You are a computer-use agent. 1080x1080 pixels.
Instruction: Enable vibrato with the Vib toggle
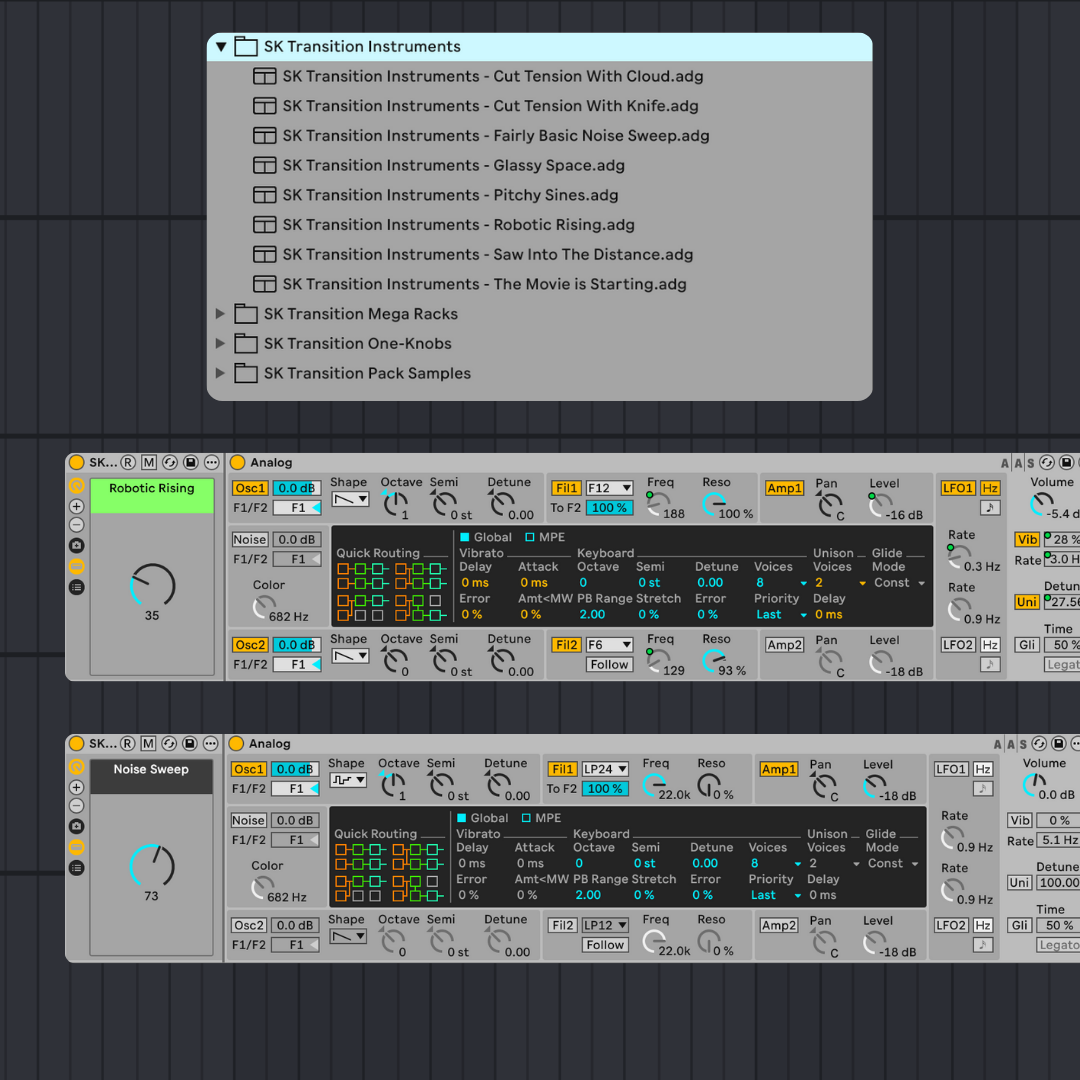(x=1021, y=819)
